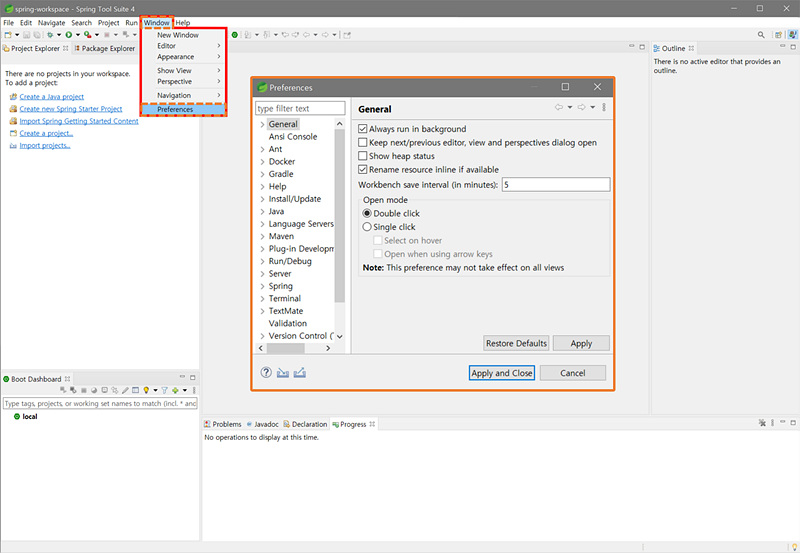The image size is (800, 553).
Task: Click the Back navigation arrow in main toolbar
Action: pyautogui.click(x=307, y=35)
